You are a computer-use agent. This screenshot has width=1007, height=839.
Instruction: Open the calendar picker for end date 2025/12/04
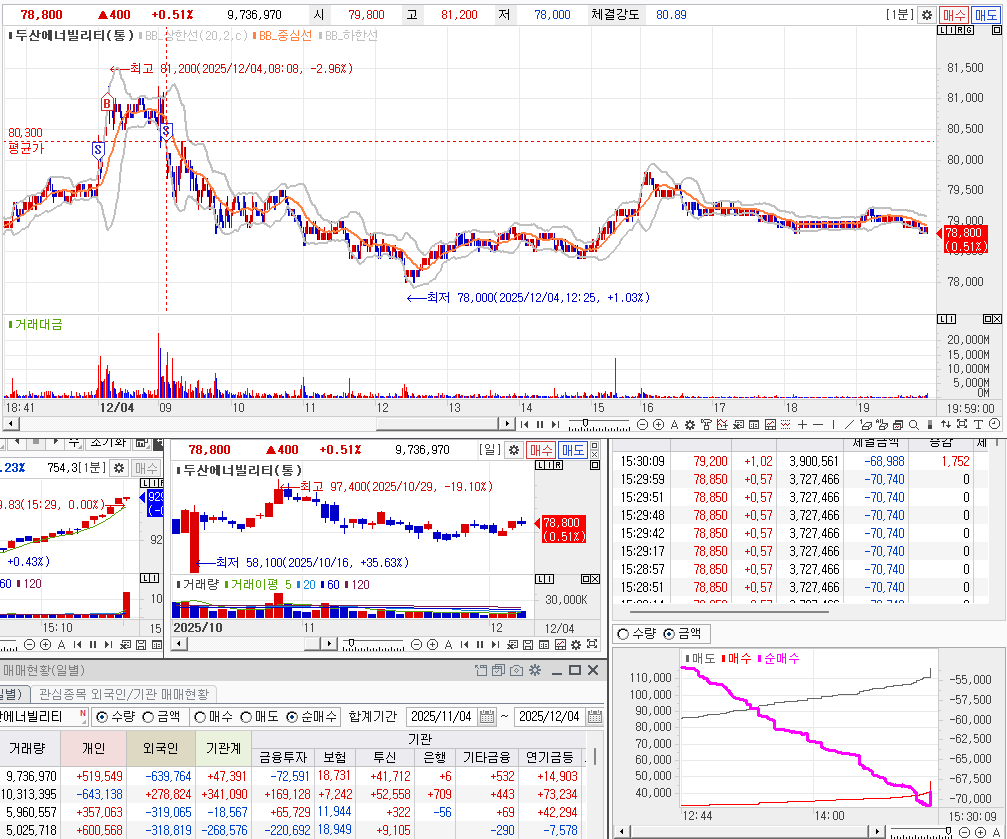(595, 717)
